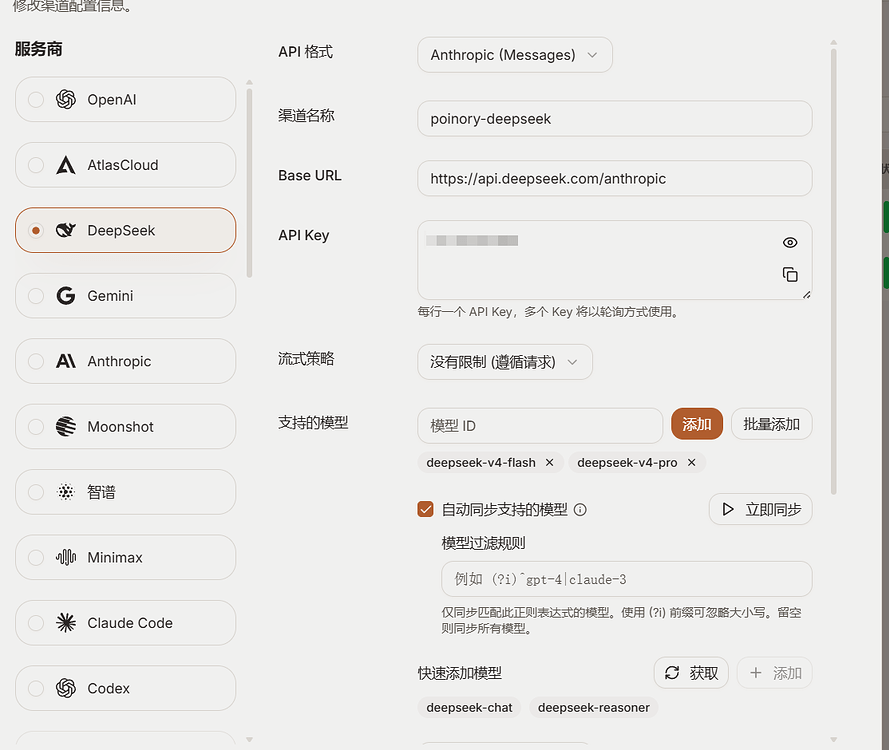Click the provider list scrollbar thumb
The image size is (889, 750).
249,183
